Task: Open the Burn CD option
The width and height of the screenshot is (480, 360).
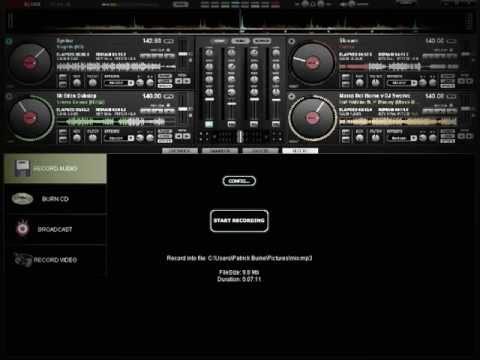Action: 55,199
